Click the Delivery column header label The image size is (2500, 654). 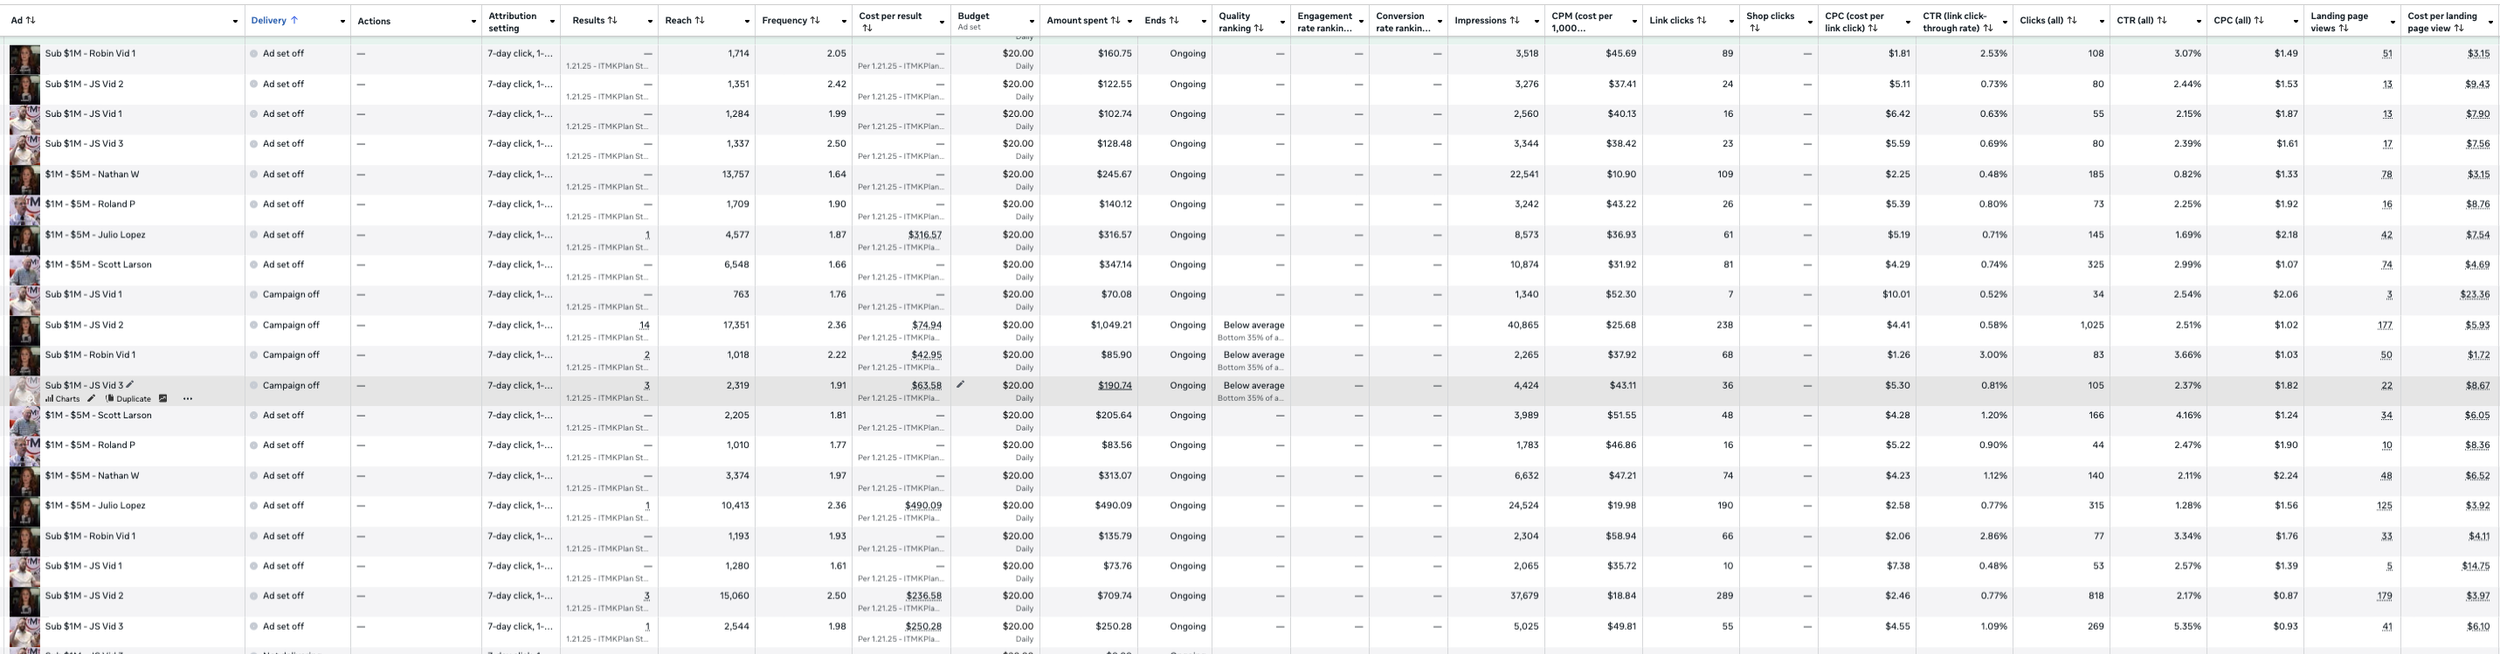tap(268, 20)
